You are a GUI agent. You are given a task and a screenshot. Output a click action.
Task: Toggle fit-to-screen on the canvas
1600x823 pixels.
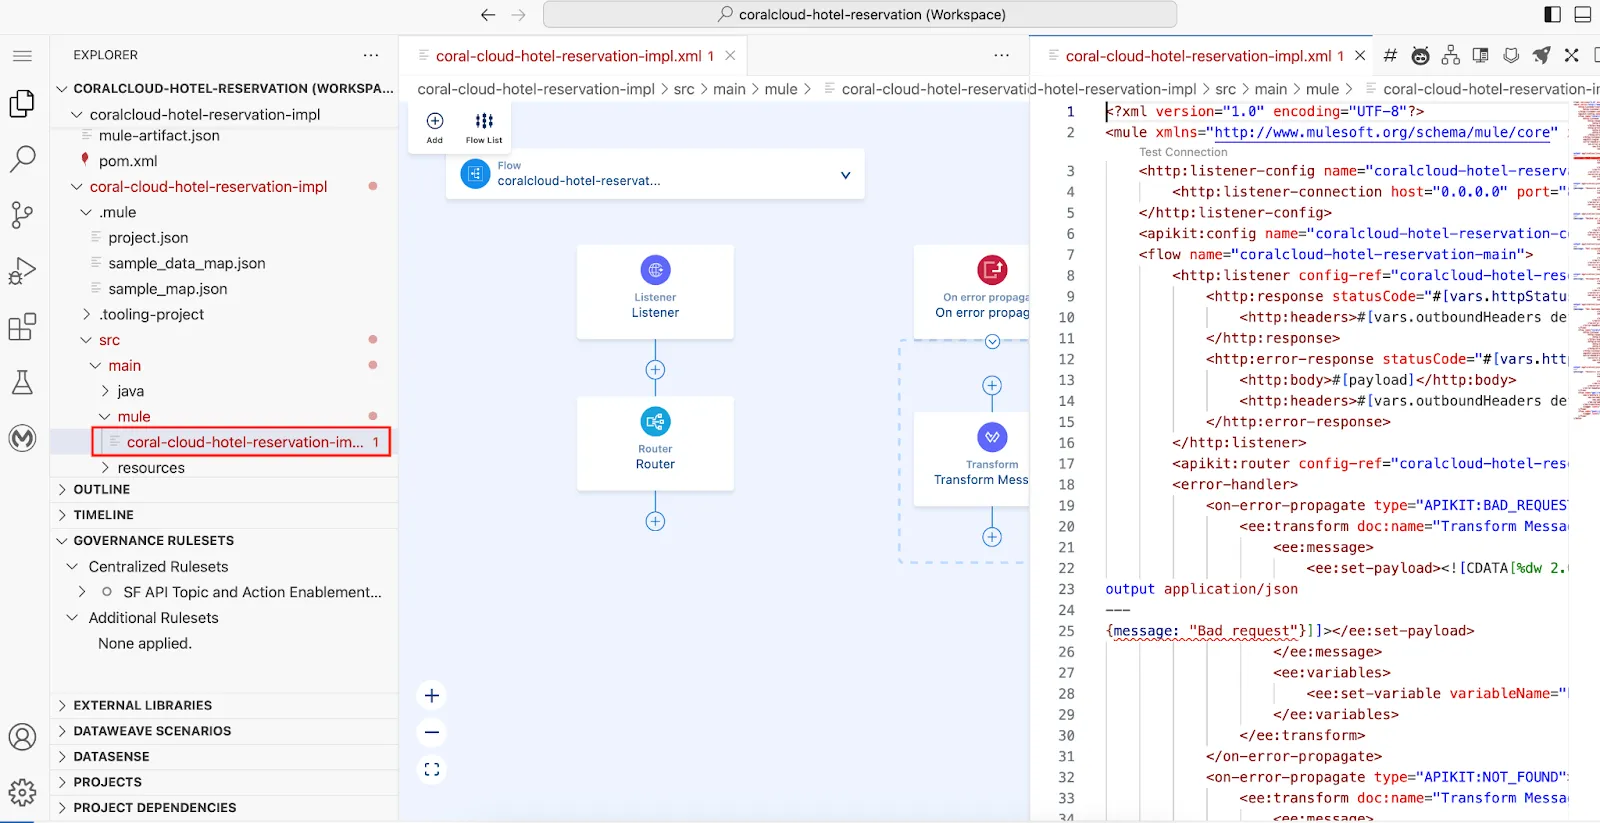(432, 769)
